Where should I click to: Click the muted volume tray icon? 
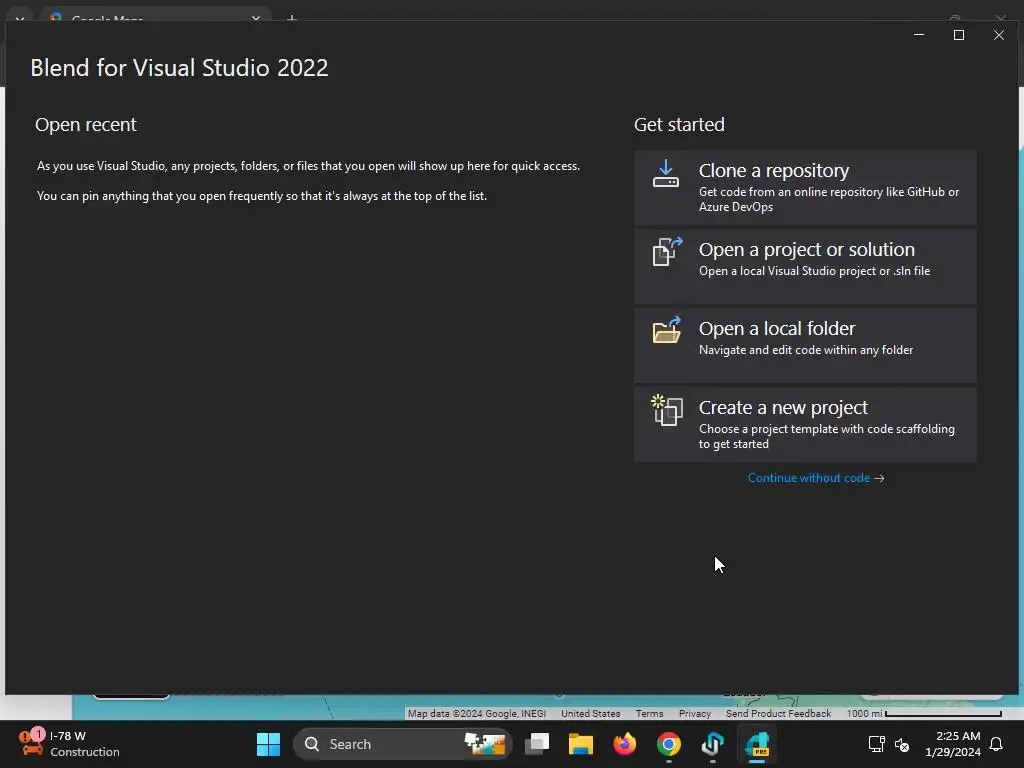tap(902, 744)
